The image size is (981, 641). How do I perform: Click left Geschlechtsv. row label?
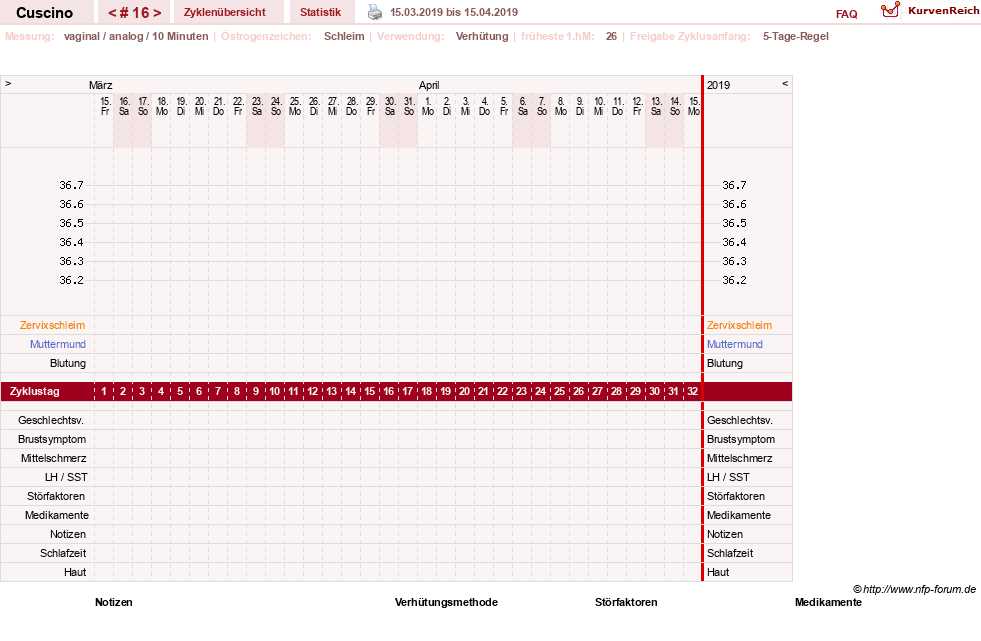(51, 420)
